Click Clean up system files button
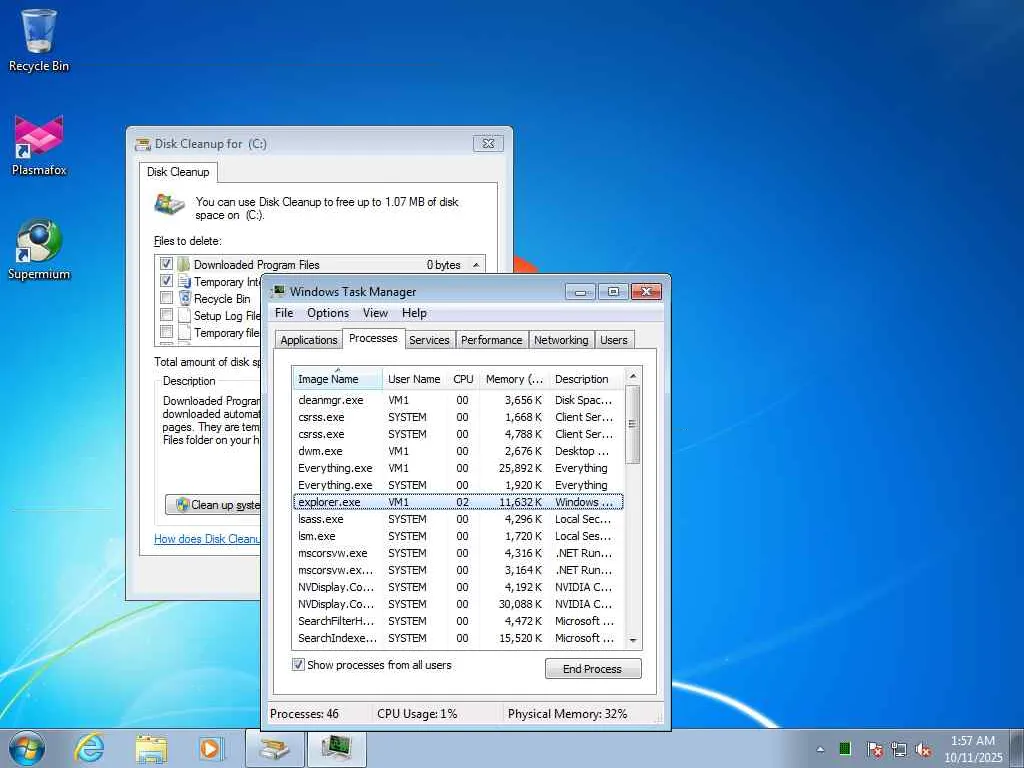Viewport: 1024px width, 768px height. [x=214, y=505]
